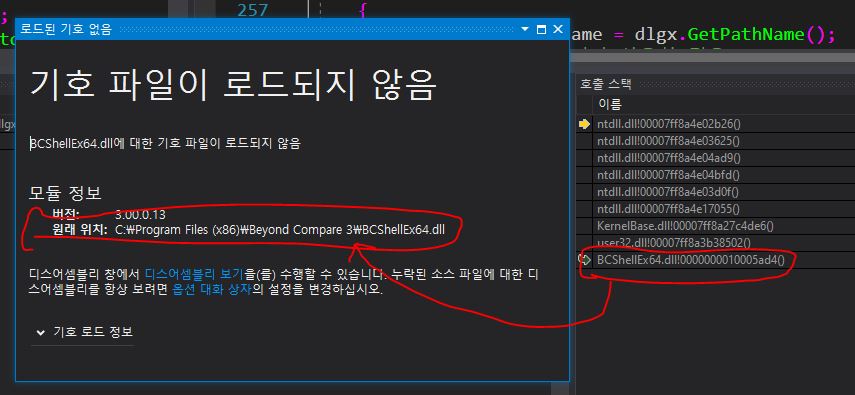Select call stack frame ntdll.dll!00007ff8a4e03d0f()
855x395 pixels.
point(667,191)
